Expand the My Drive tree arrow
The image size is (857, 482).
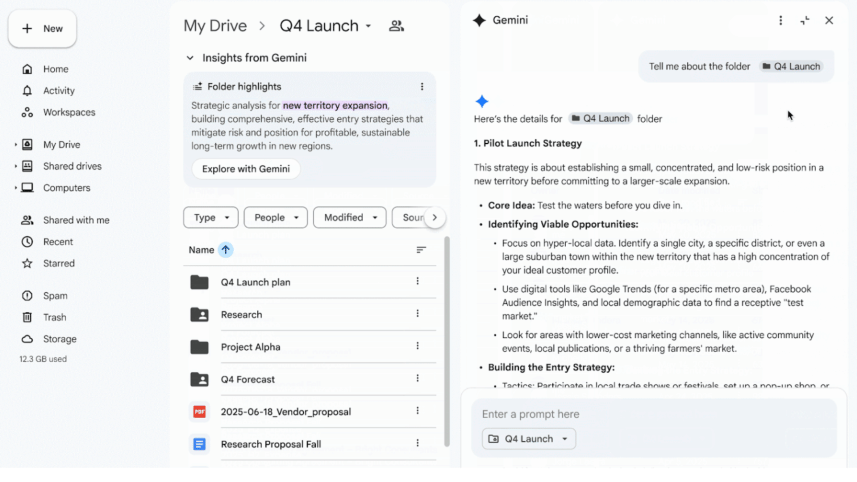pos(15,145)
